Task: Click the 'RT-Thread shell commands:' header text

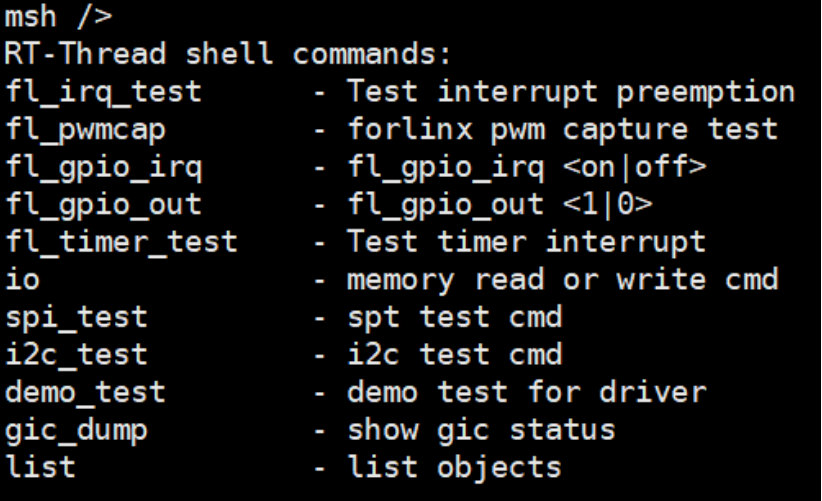Action: pos(228,53)
